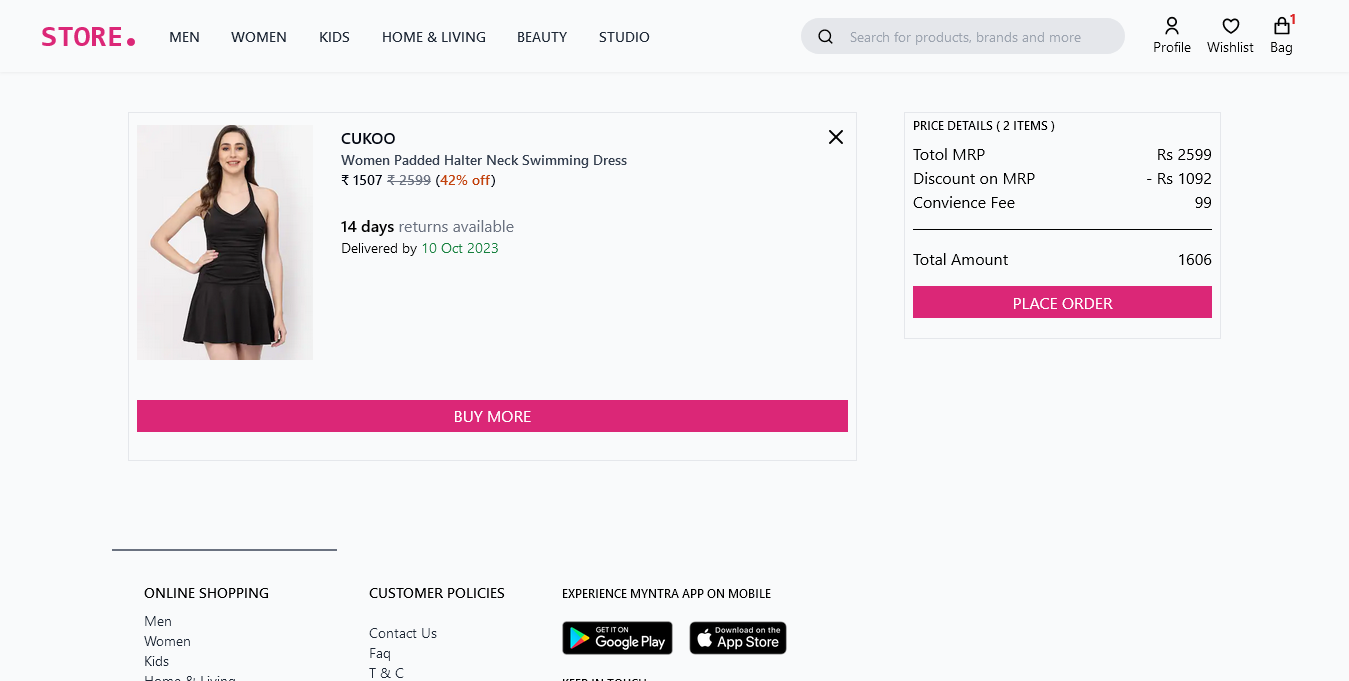Open the search icon in header
Screen dimensions: 1349x681
pos(825,36)
